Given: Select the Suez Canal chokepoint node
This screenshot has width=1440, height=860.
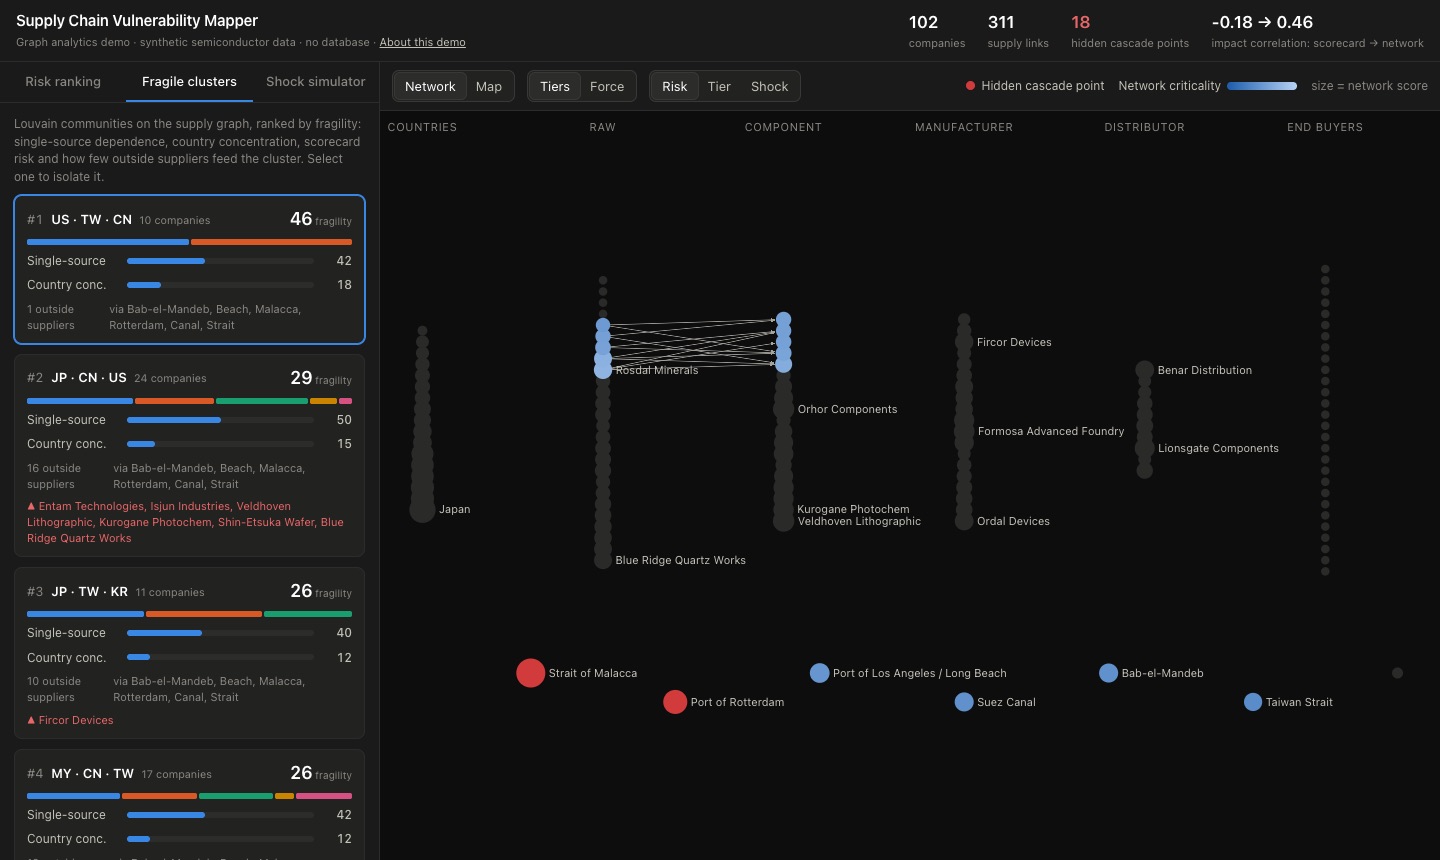Looking at the screenshot, I should (x=964, y=702).
